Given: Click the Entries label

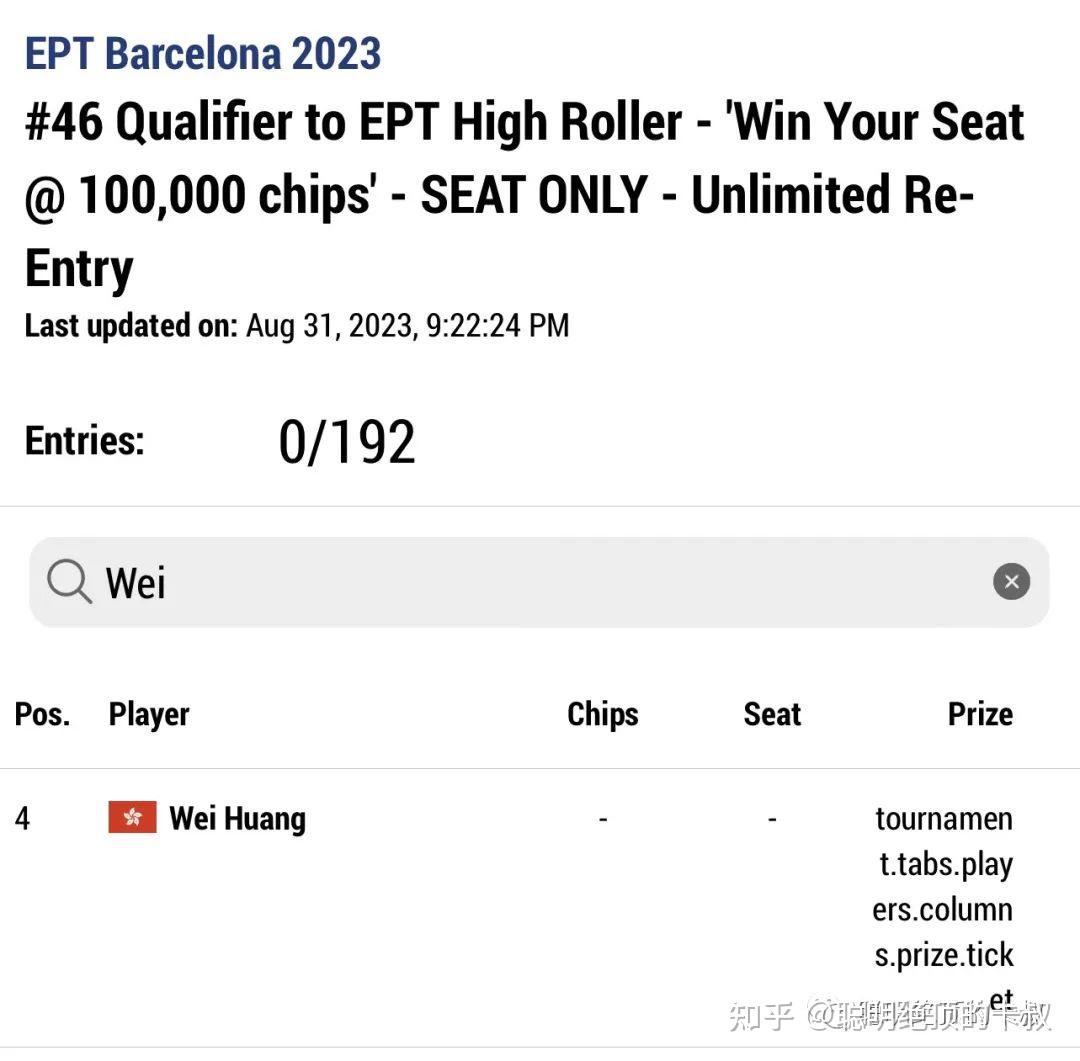Looking at the screenshot, I should [84, 440].
